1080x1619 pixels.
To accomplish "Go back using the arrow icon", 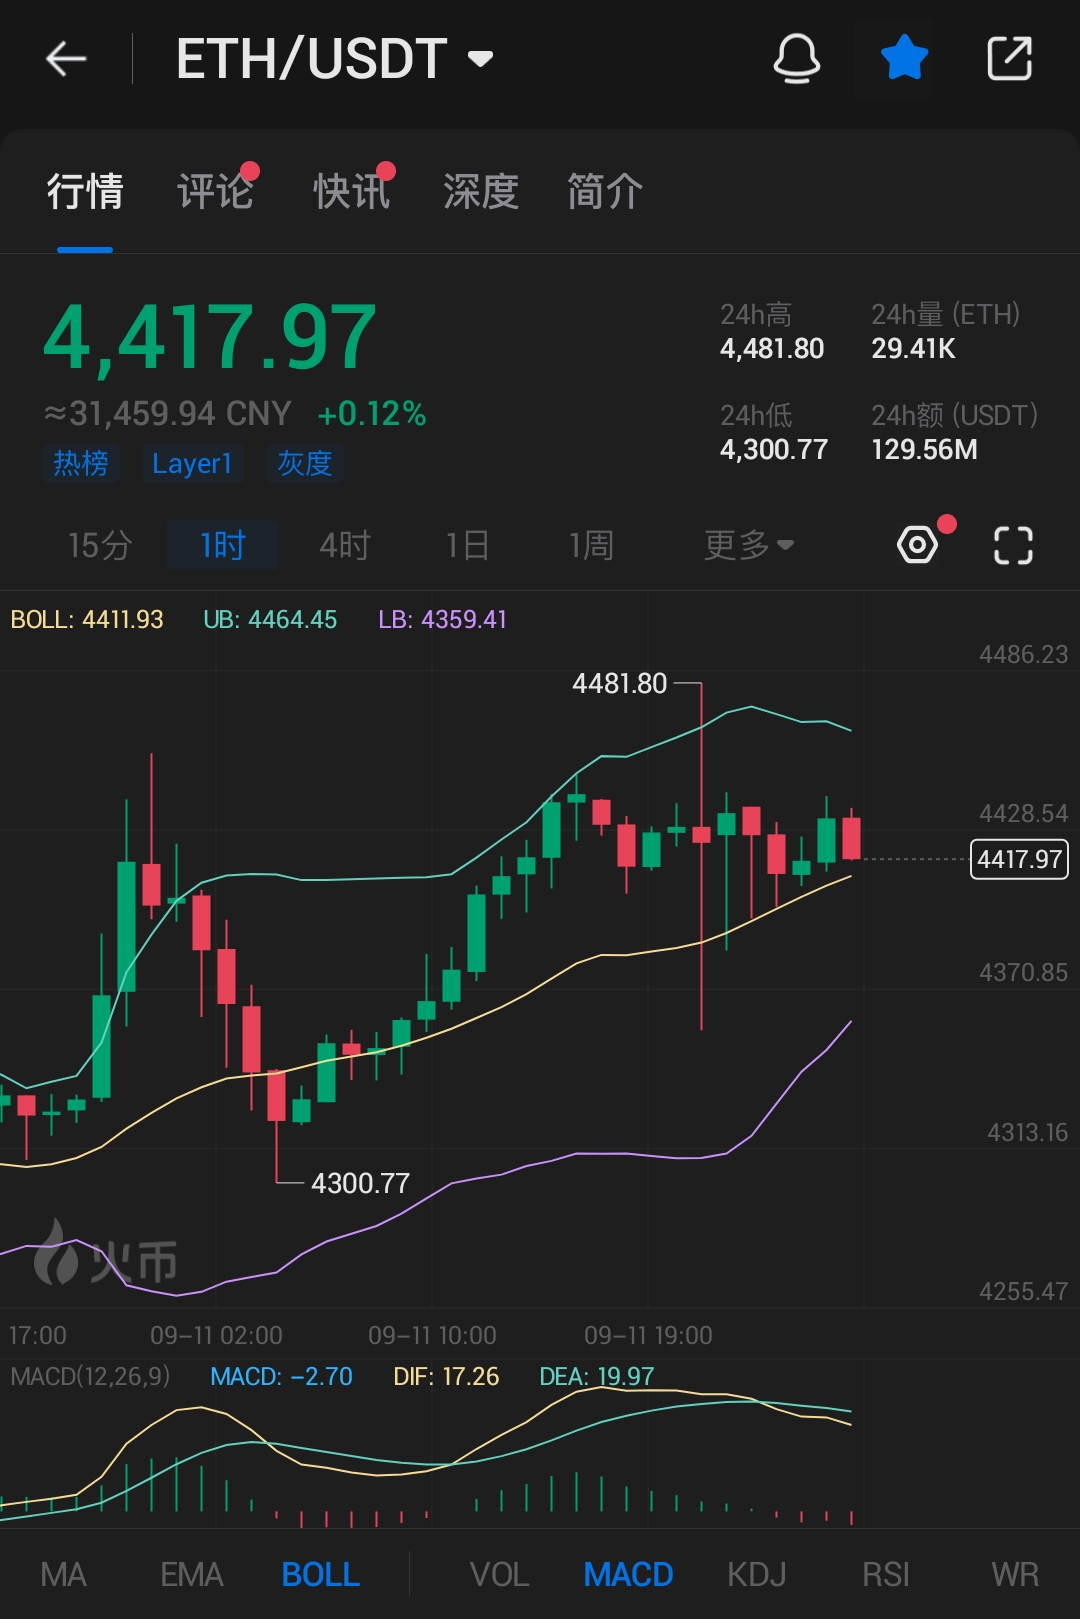I will 66,59.
